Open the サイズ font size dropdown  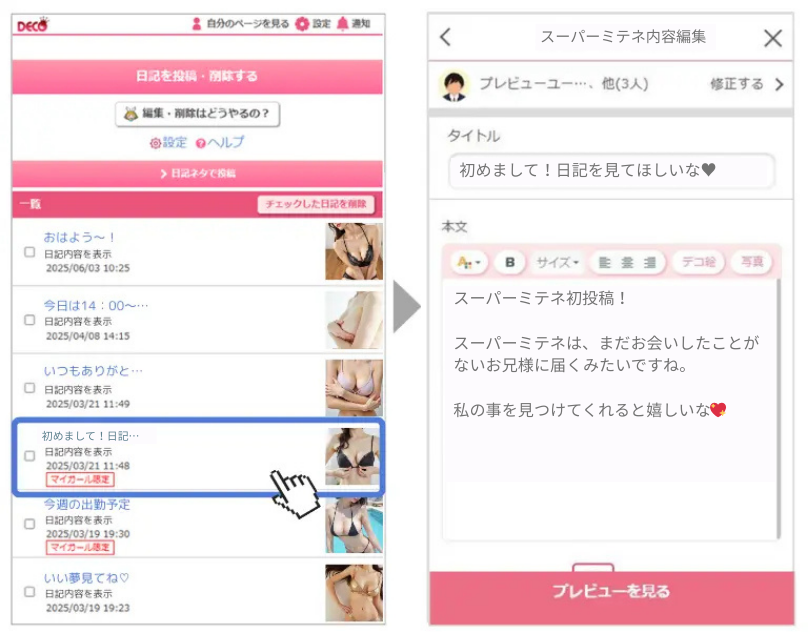[557, 262]
